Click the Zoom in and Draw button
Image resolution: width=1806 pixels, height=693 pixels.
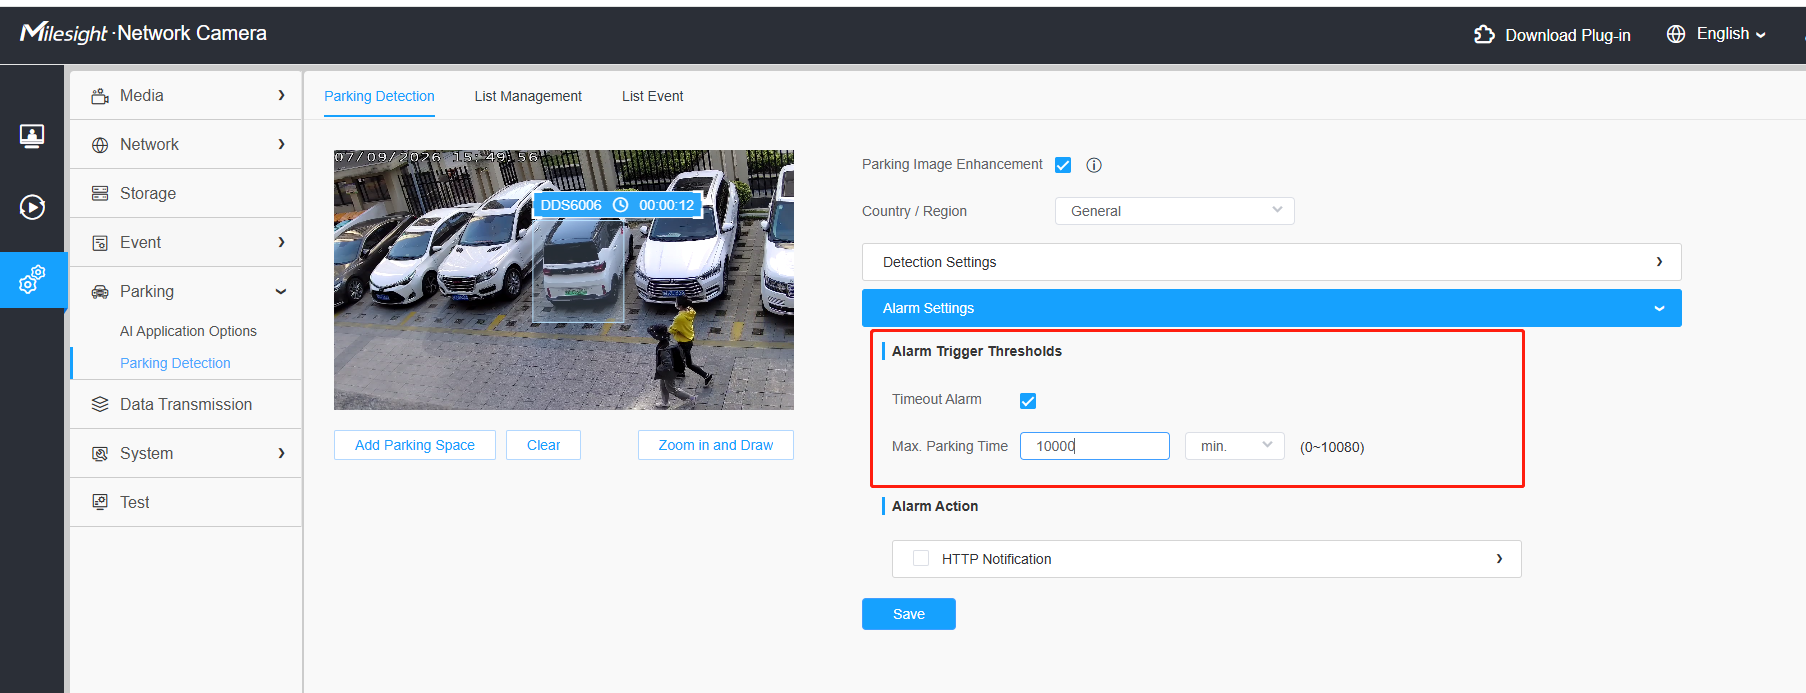(x=716, y=445)
